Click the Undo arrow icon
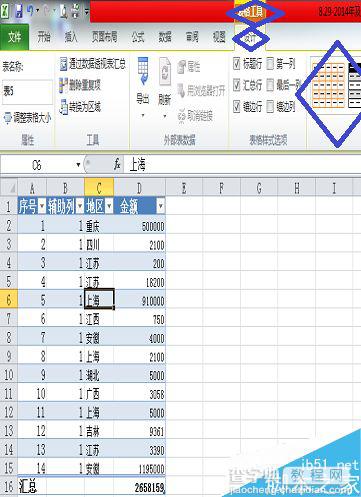Viewport: 361px width, 497px height. pos(30,11)
